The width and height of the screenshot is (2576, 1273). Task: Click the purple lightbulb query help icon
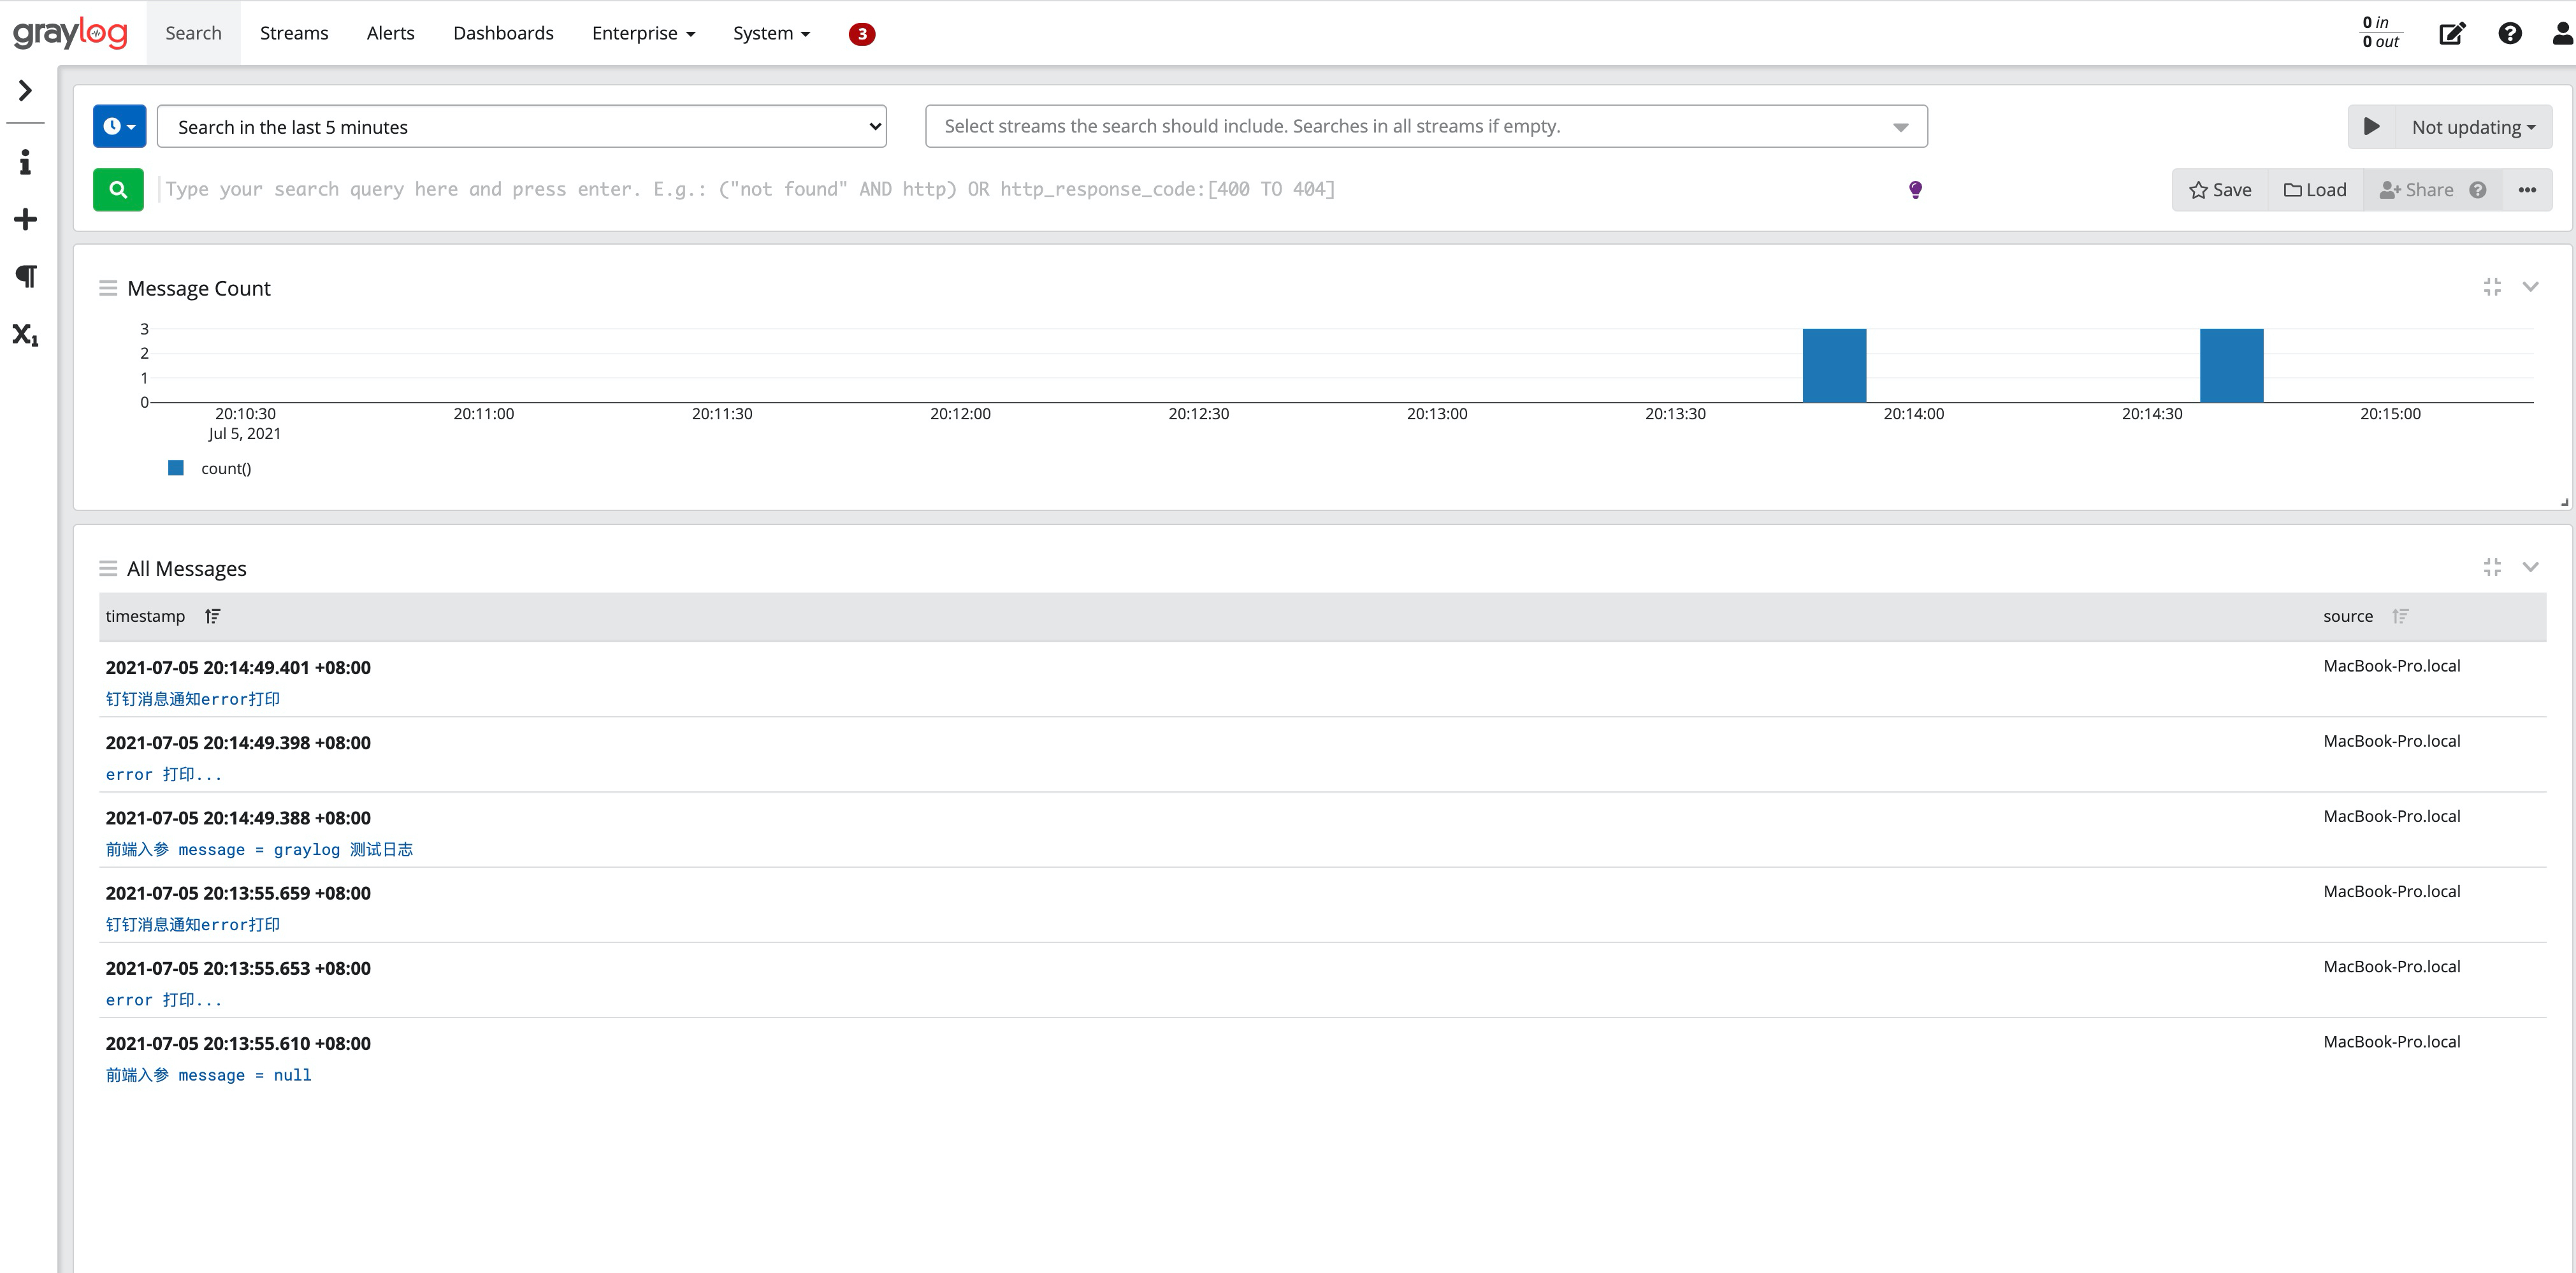(1915, 189)
